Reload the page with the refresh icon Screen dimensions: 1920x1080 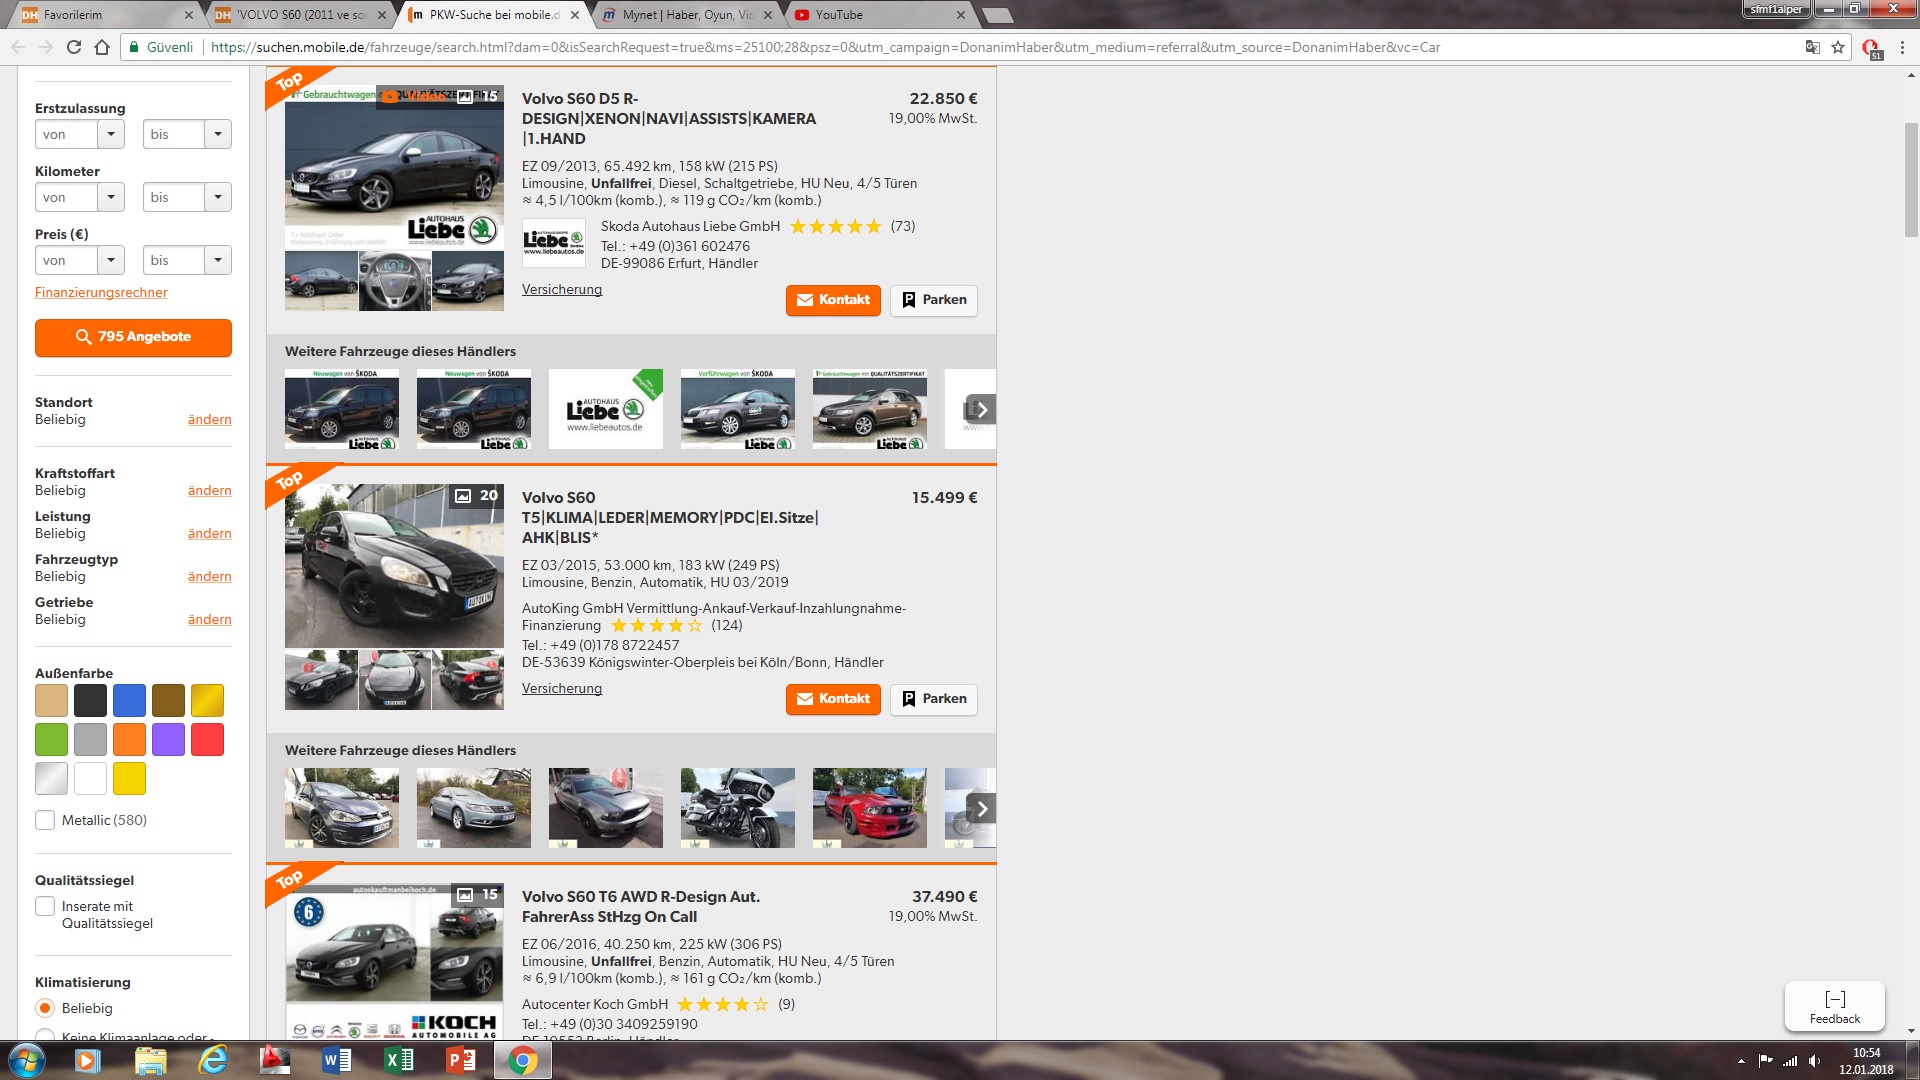click(x=74, y=47)
